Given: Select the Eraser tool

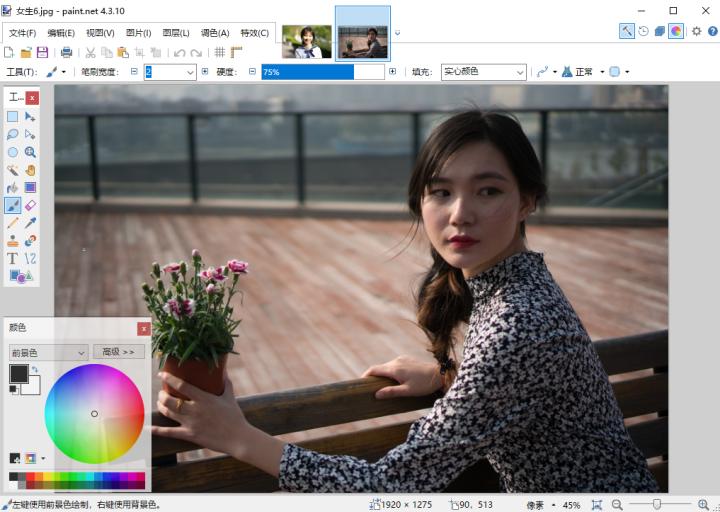Looking at the screenshot, I should pyautogui.click(x=30, y=205).
